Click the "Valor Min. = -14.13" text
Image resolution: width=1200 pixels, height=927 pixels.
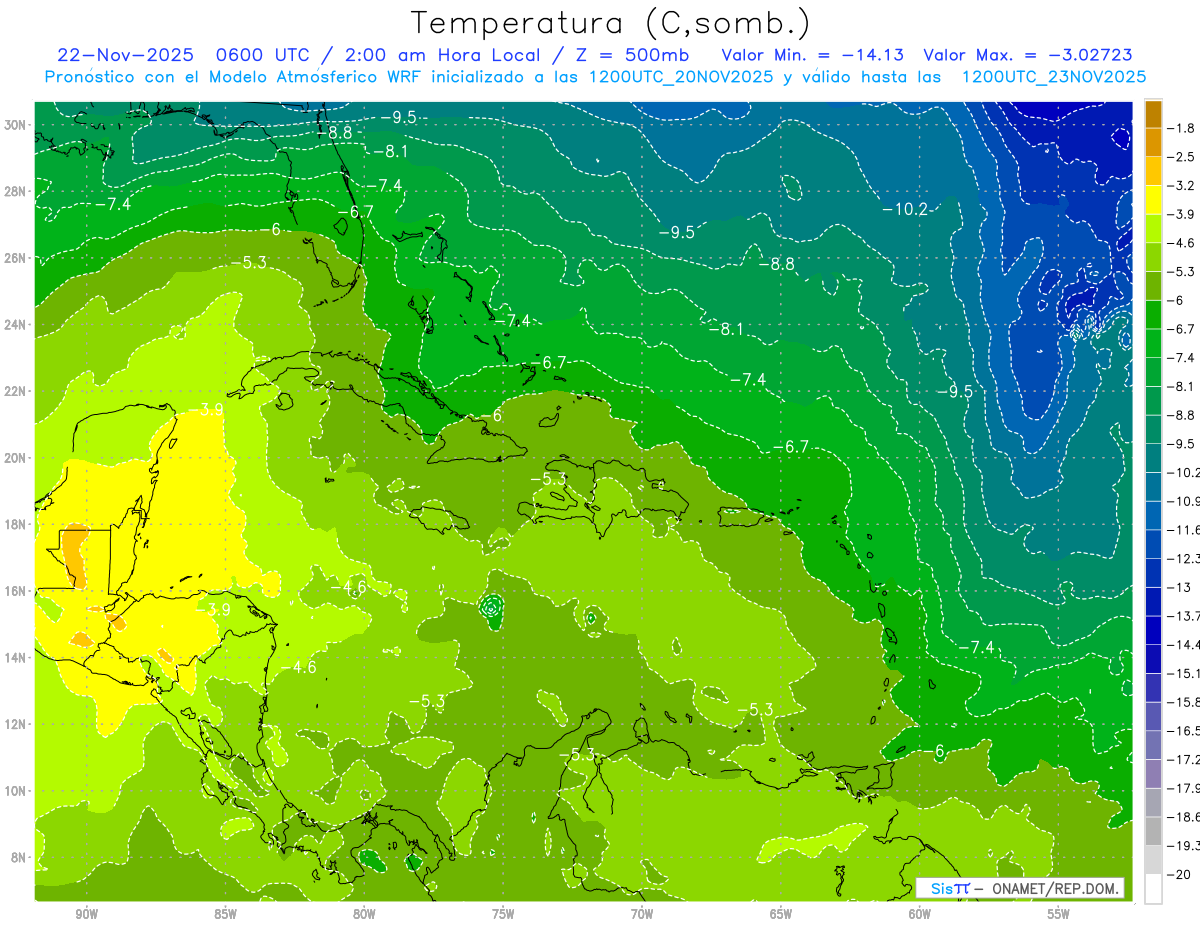(x=813, y=54)
